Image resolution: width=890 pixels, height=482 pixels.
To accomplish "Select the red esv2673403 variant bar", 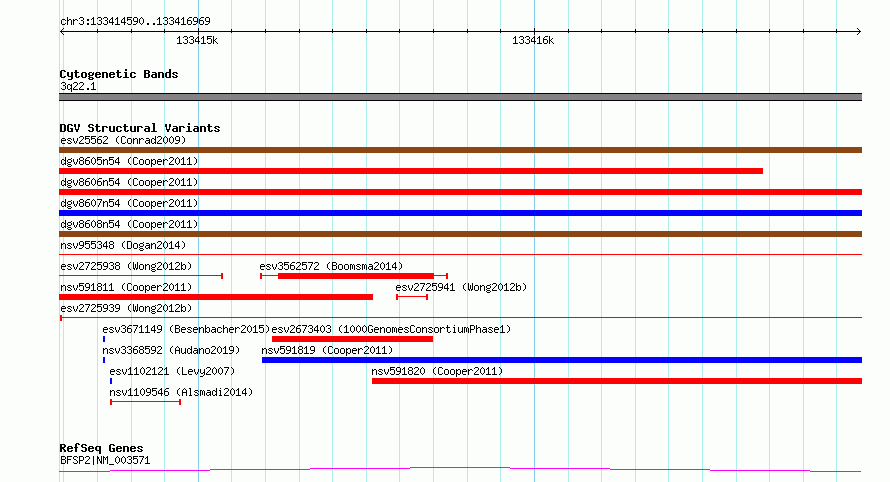I will tap(352, 339).
